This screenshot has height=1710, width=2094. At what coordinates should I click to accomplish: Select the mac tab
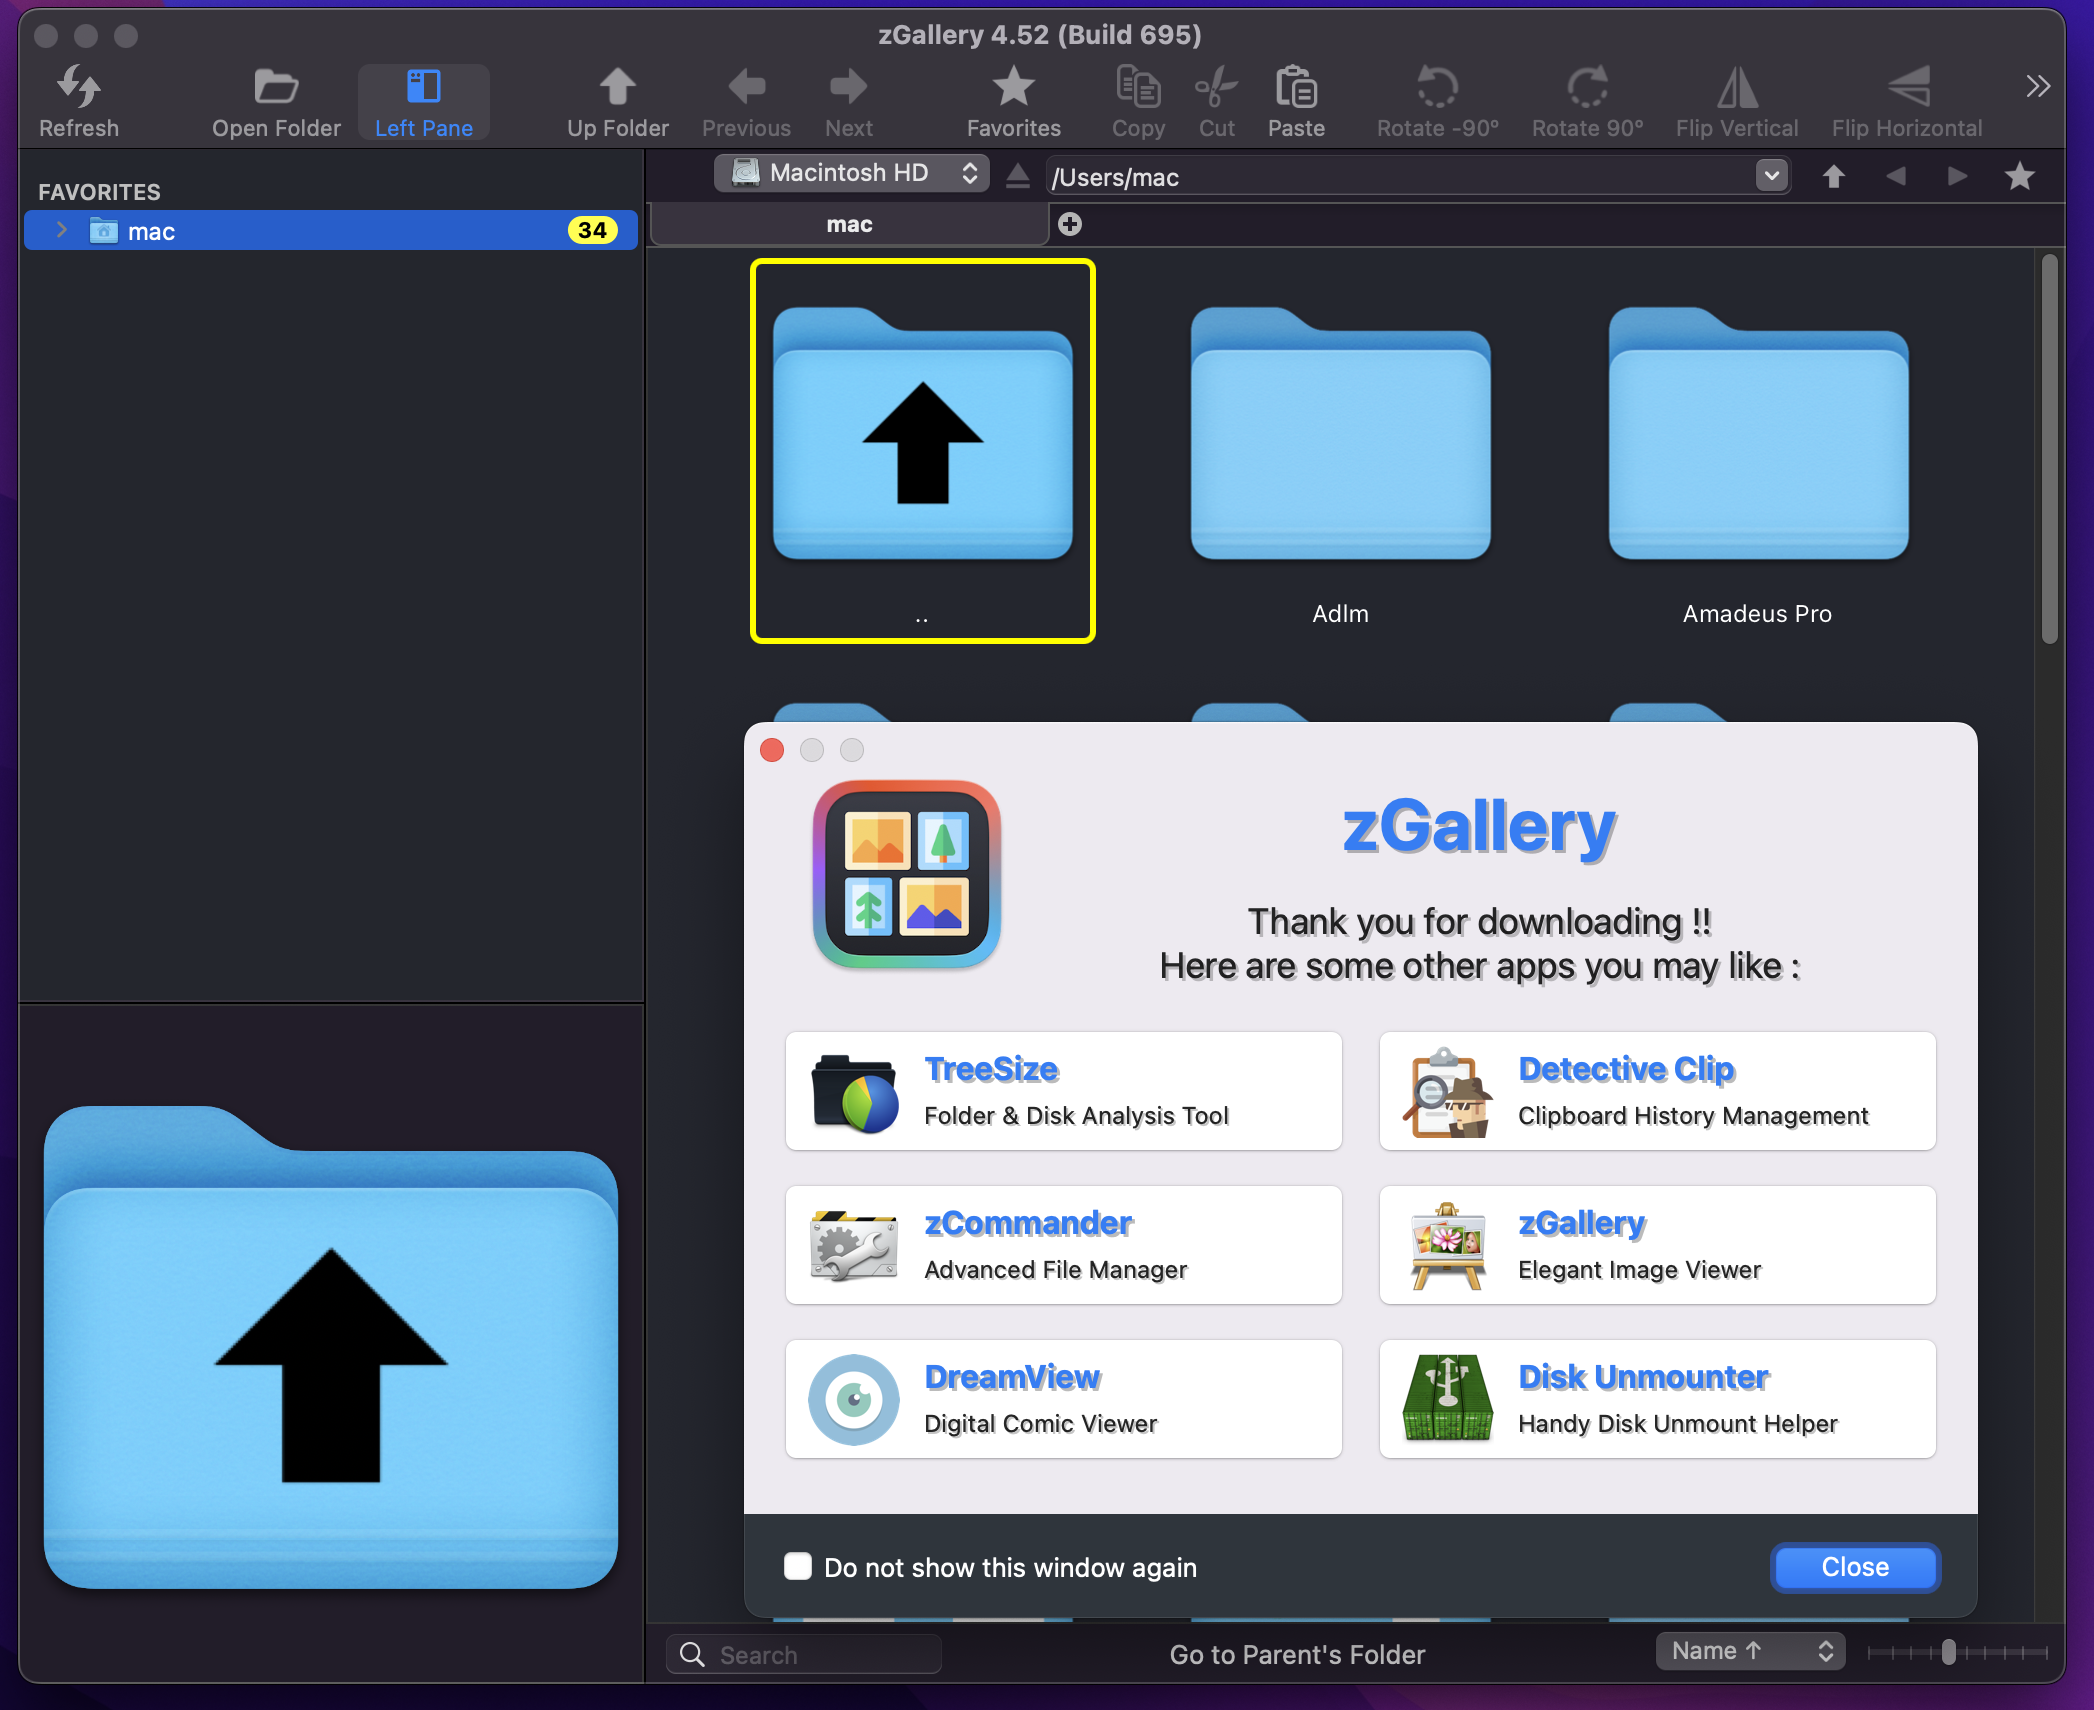tap(849, 224)
